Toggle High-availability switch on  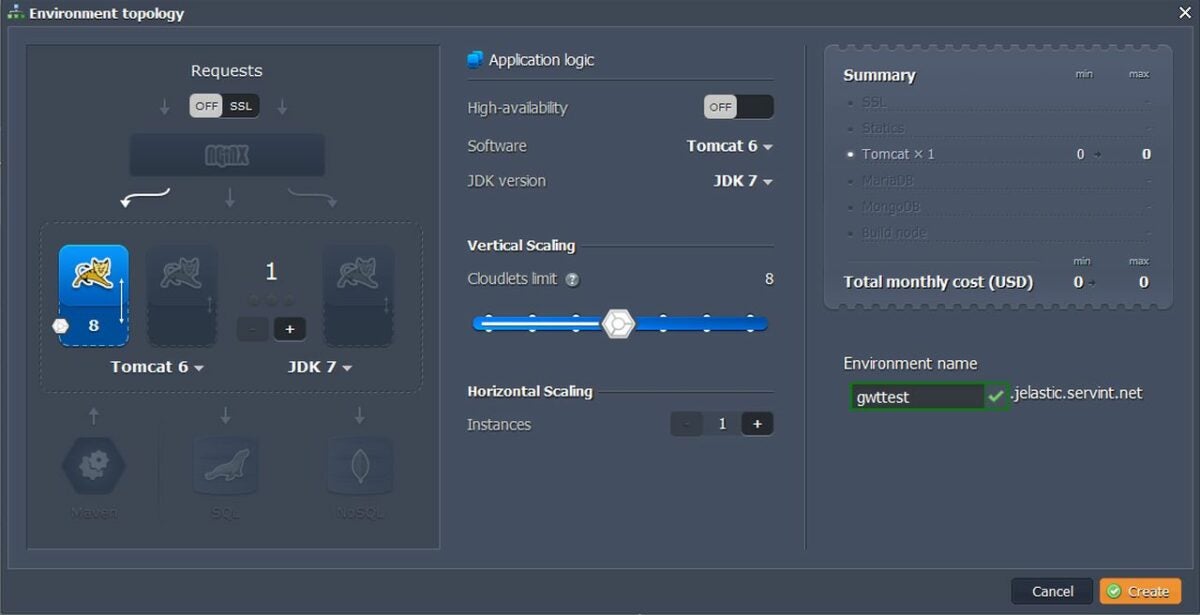(x=738, y=107)
